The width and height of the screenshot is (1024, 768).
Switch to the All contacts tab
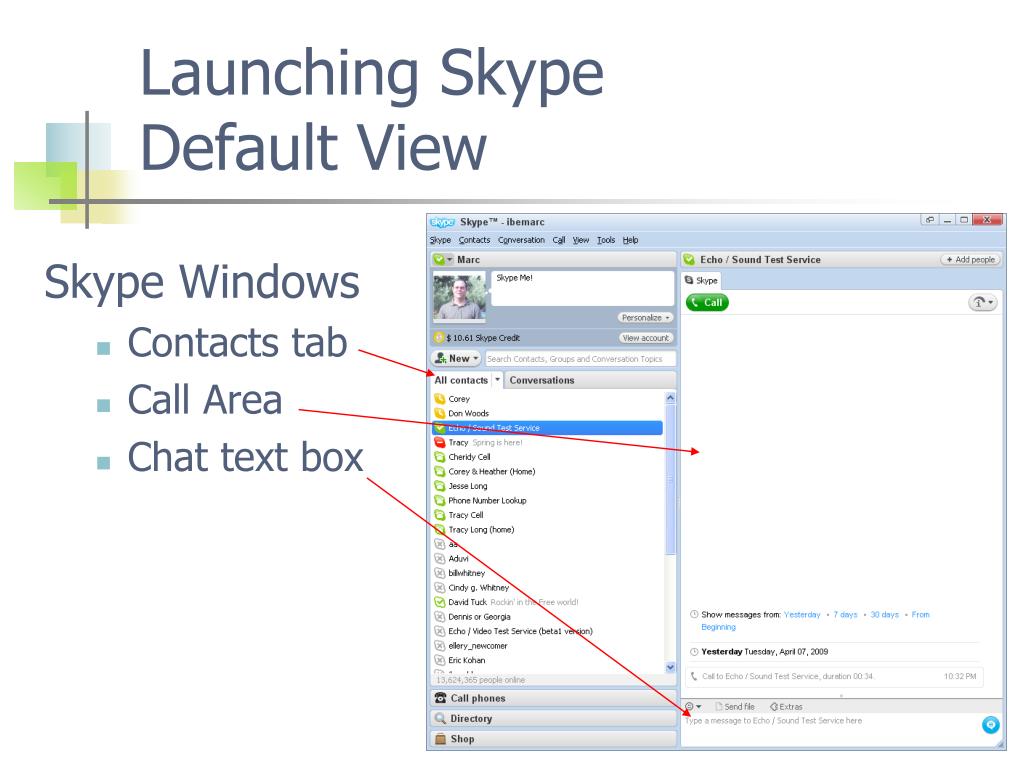tap(460, 380)
